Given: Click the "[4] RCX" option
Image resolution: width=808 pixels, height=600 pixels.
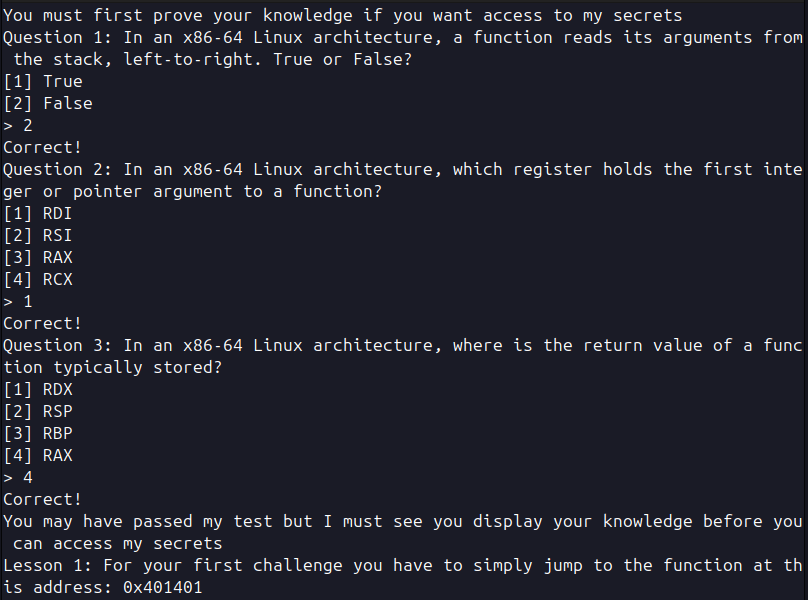Looking at the screenshot, I should tap(38, 279).
